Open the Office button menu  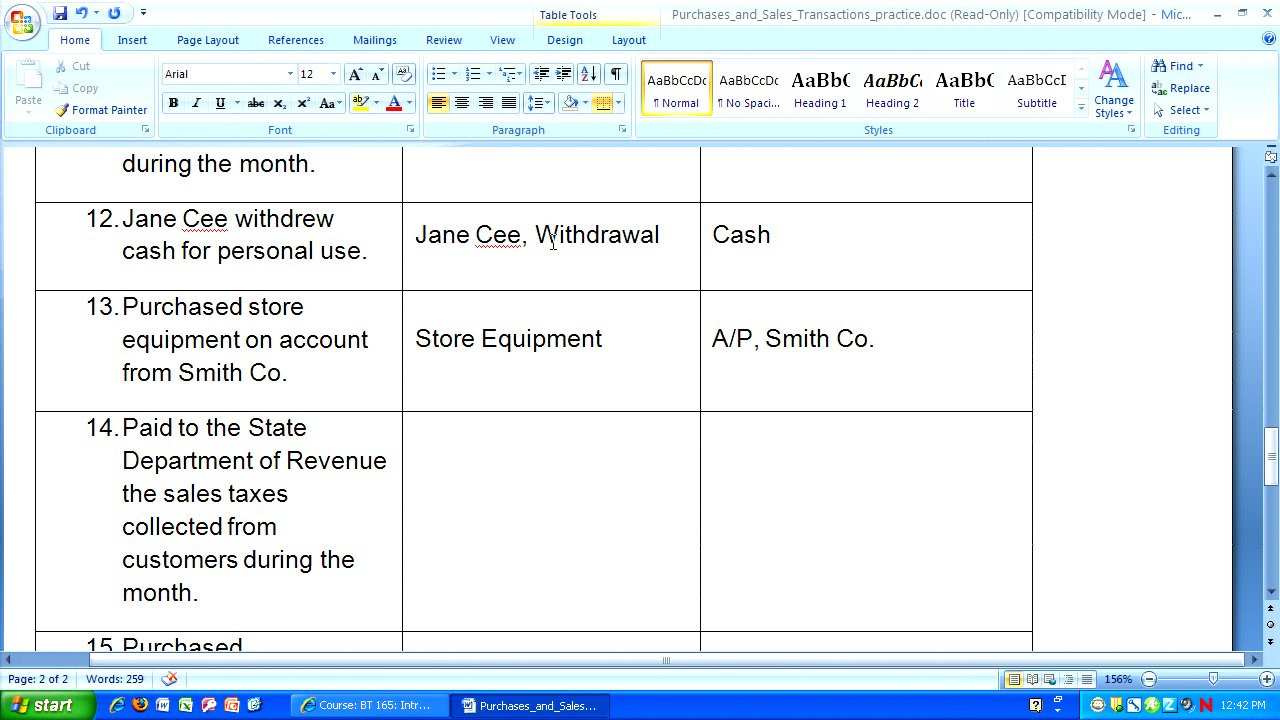click(22, 22)
